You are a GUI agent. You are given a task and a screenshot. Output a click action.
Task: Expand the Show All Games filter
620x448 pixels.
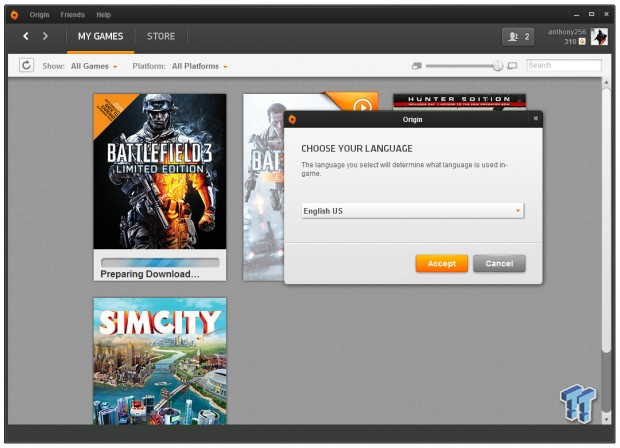pyautogui.click(x=94, y=66)
